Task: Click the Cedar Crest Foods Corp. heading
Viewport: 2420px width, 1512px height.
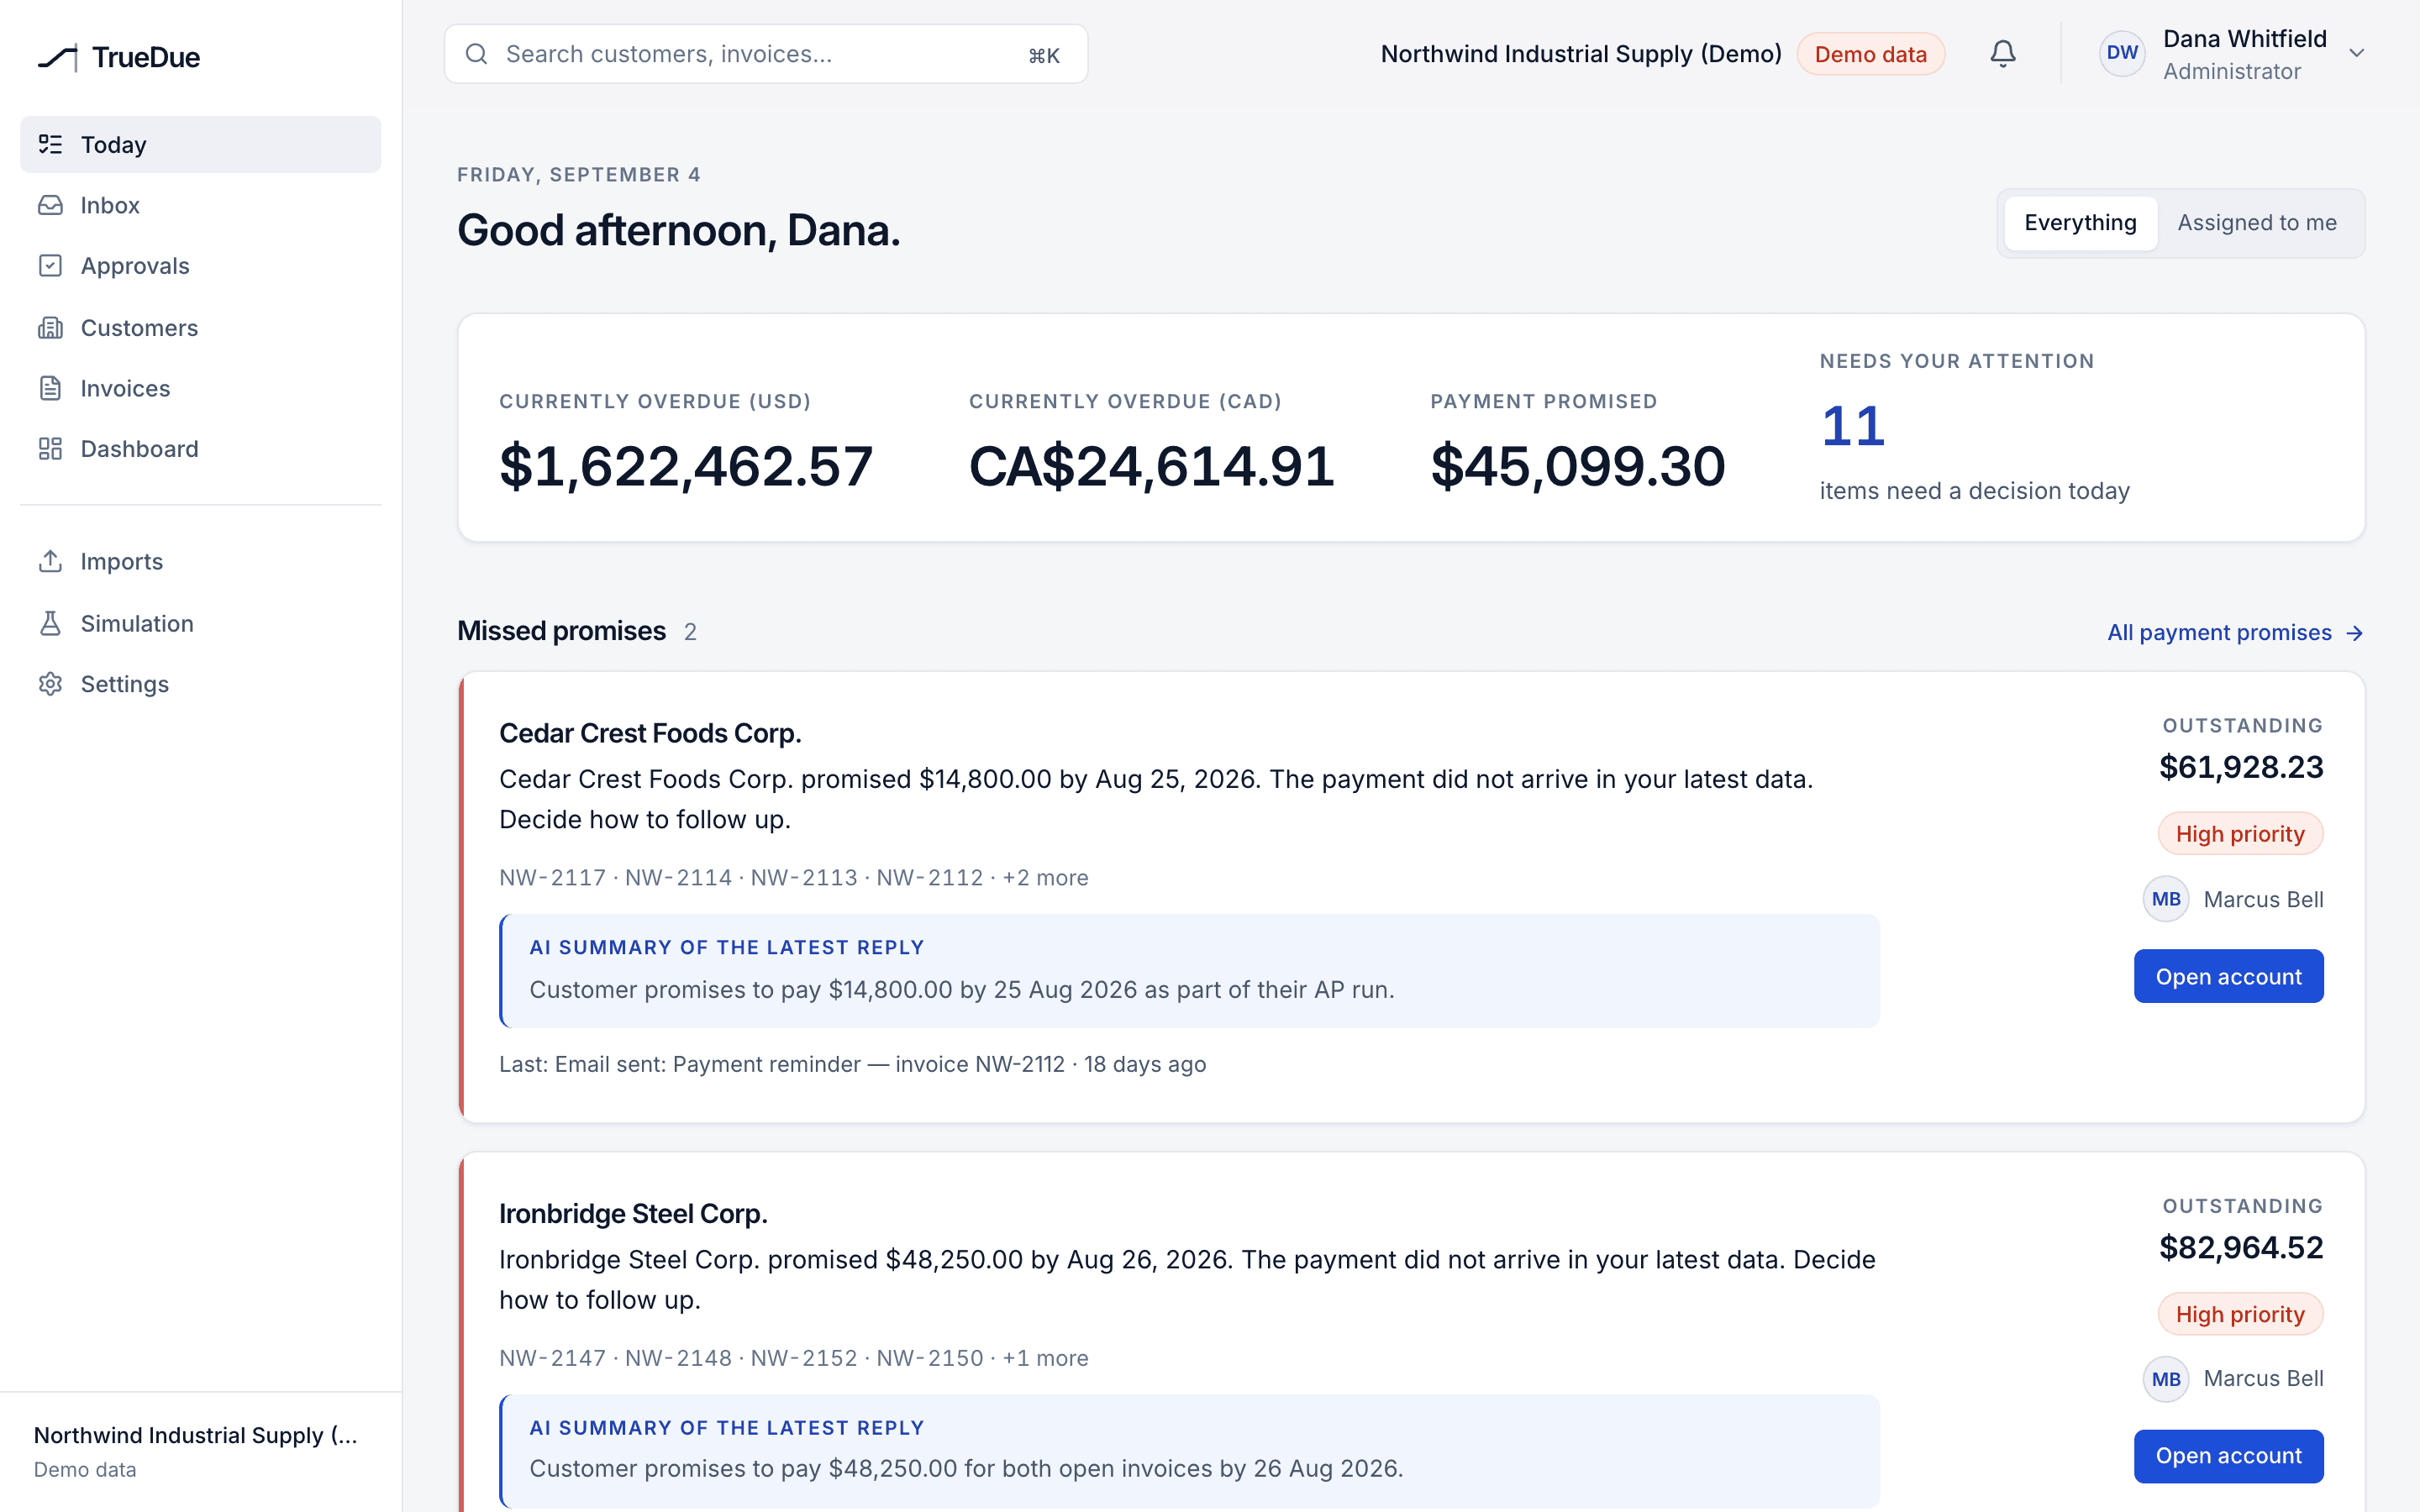Action: point(650,733)
